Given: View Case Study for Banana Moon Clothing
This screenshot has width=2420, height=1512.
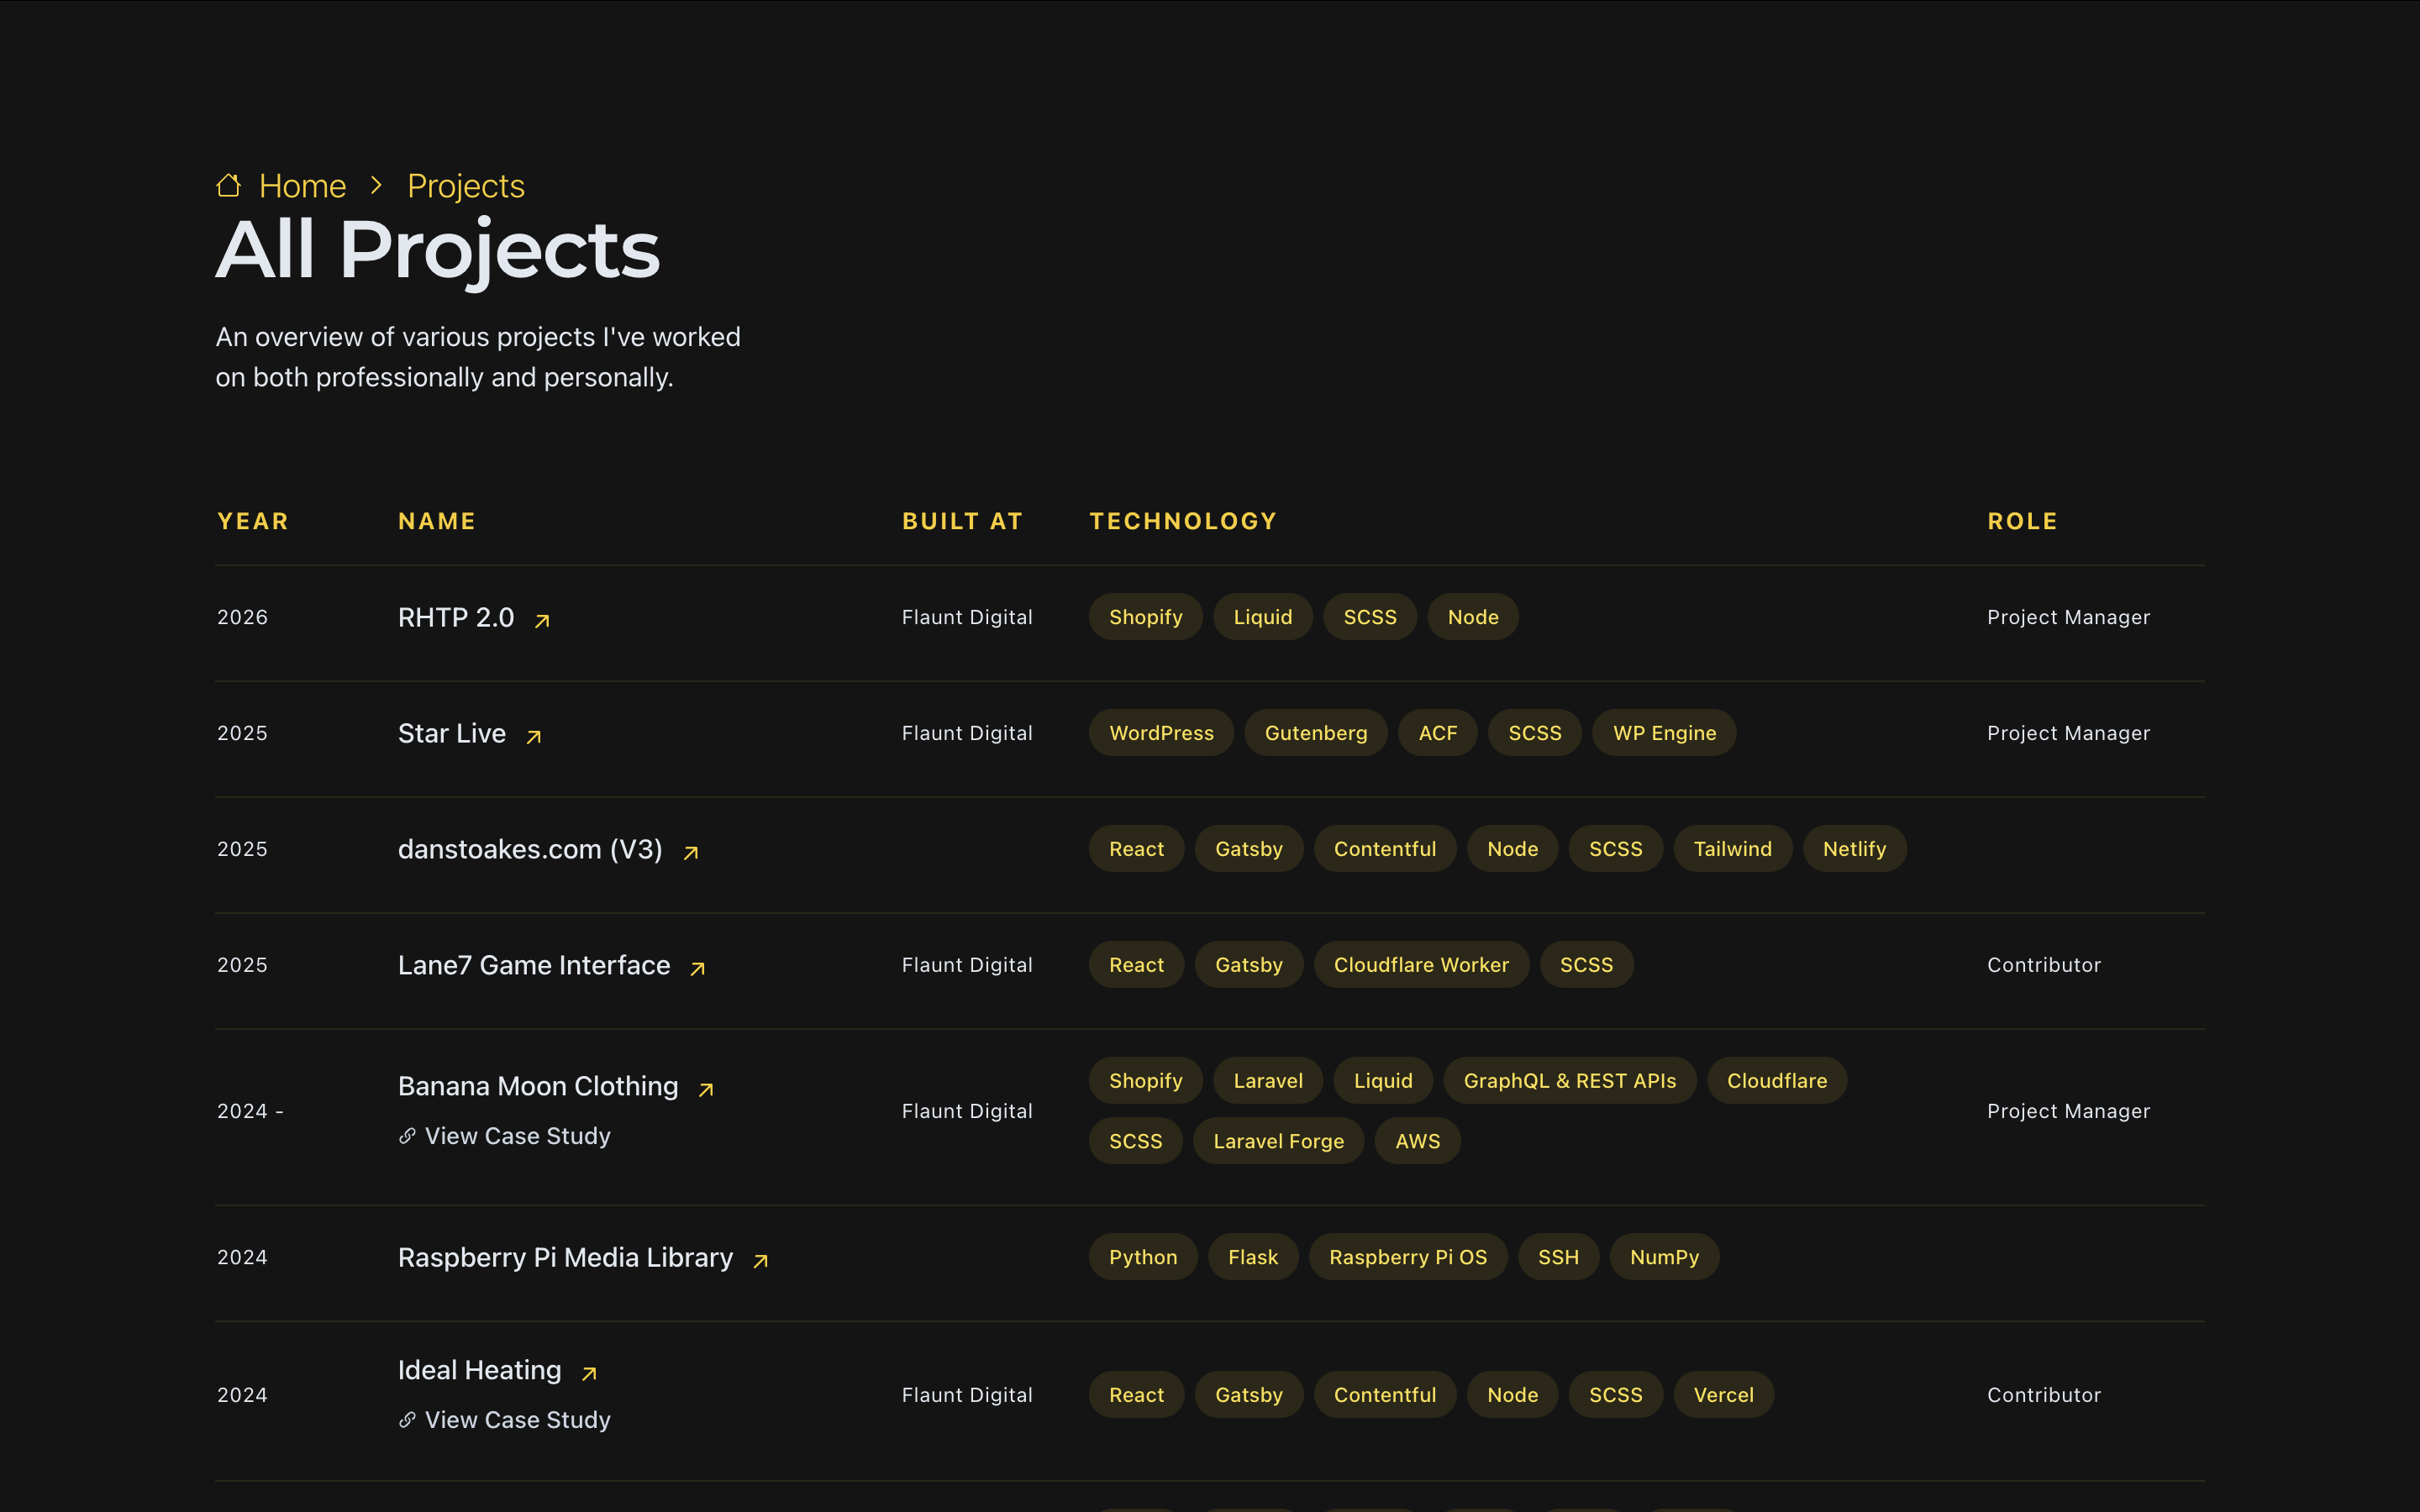Looking at the screenshot, I should click(518, 1136).
